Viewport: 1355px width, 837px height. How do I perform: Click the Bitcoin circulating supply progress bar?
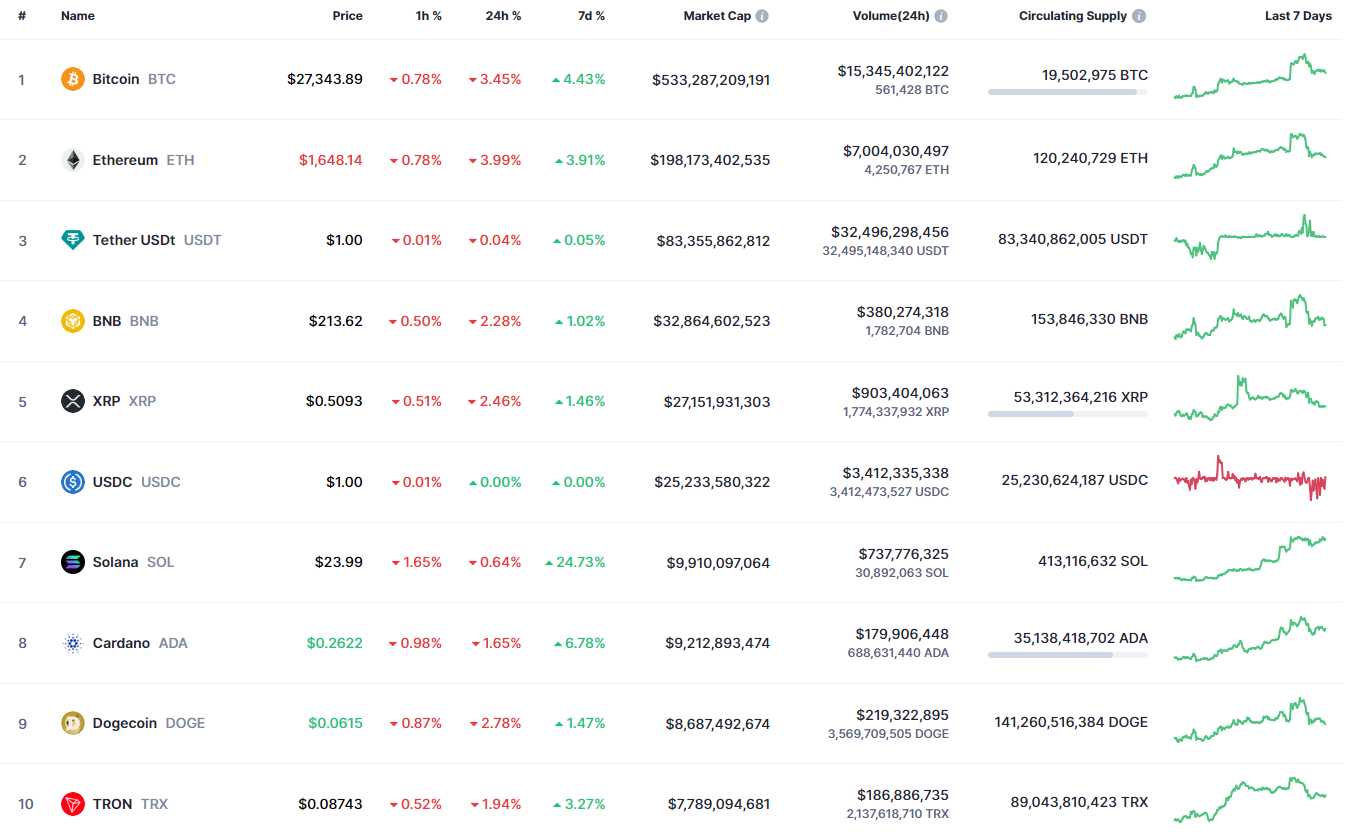tap(1067, 92)
